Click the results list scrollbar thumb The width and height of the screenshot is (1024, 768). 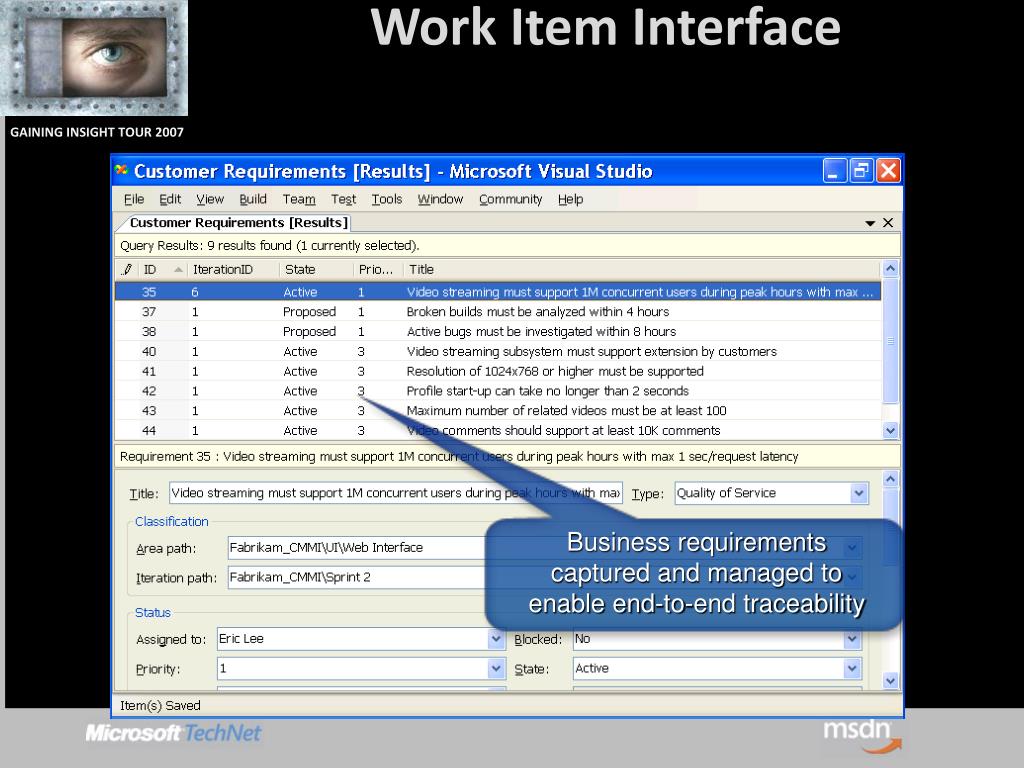[890, 340]
